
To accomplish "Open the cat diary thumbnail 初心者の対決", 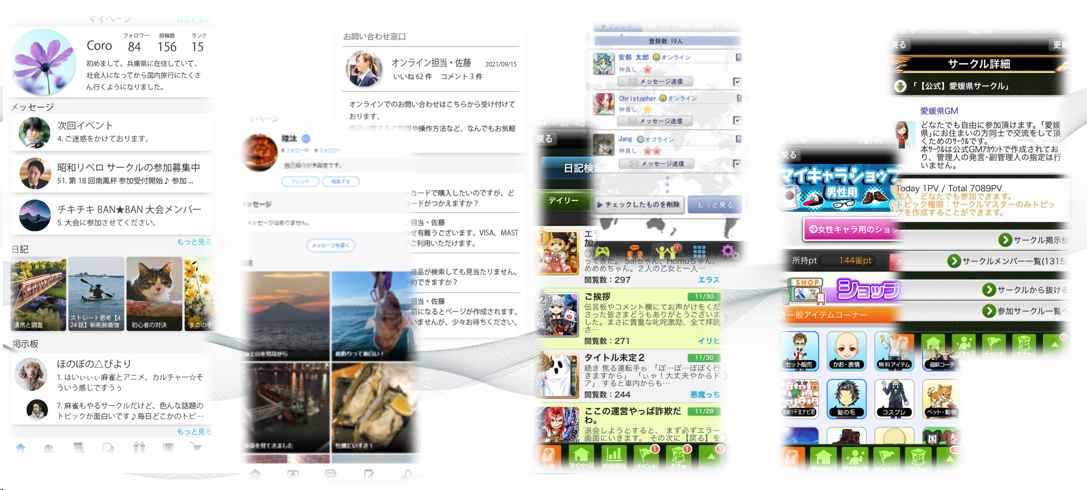I will coord(154,294).
